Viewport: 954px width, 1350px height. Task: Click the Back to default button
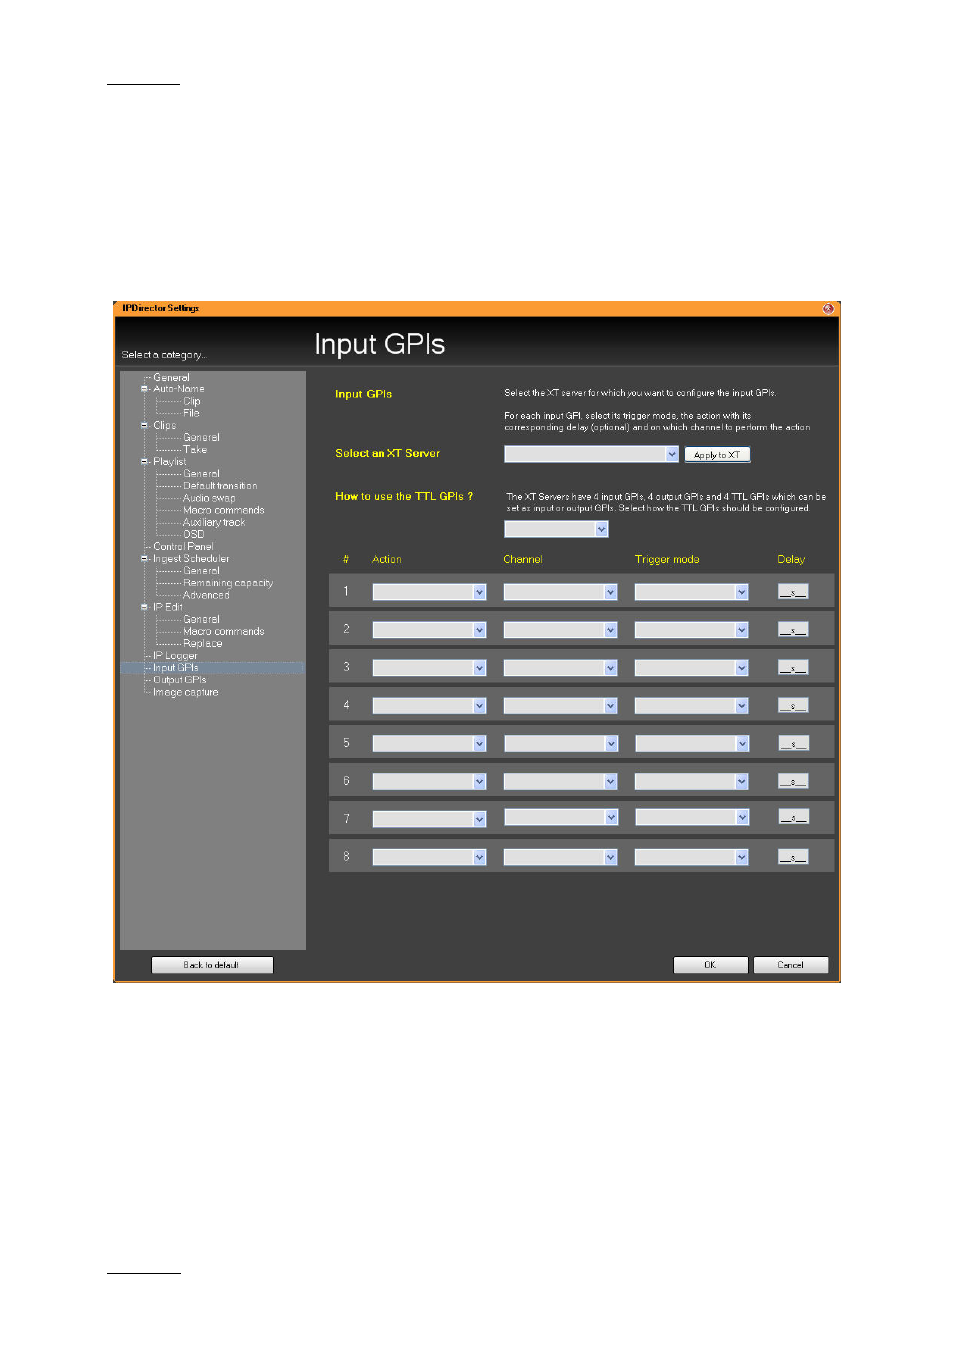211,965
